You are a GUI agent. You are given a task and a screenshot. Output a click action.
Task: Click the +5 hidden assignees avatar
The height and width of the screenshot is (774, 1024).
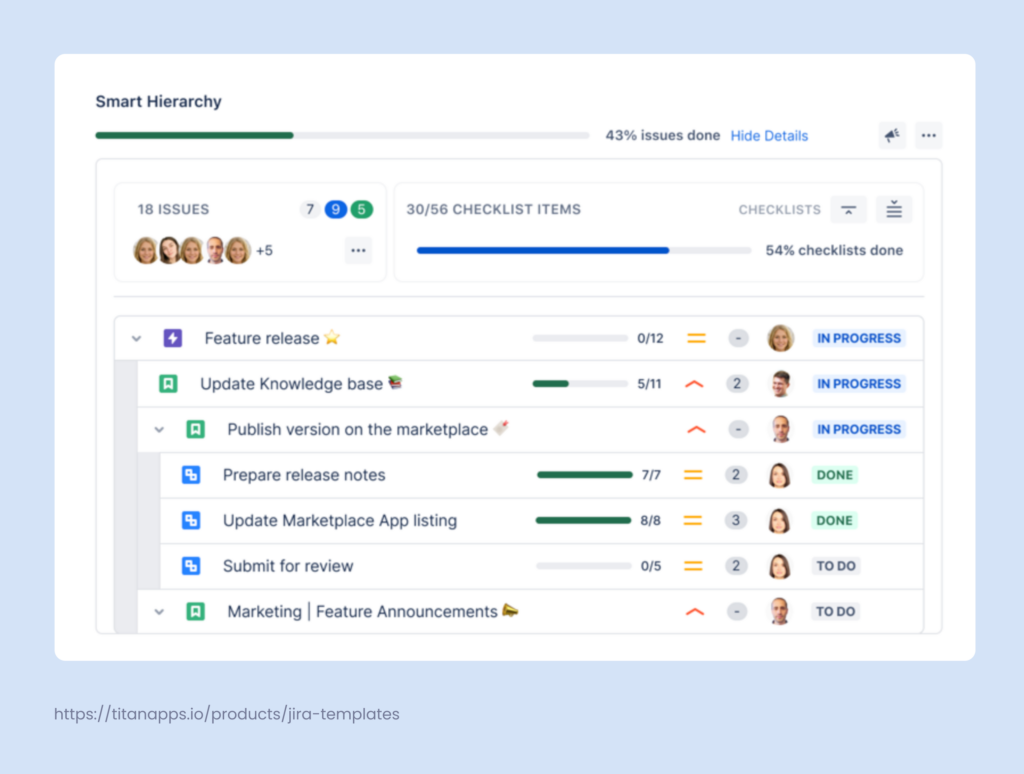click(x=263, y=250)
